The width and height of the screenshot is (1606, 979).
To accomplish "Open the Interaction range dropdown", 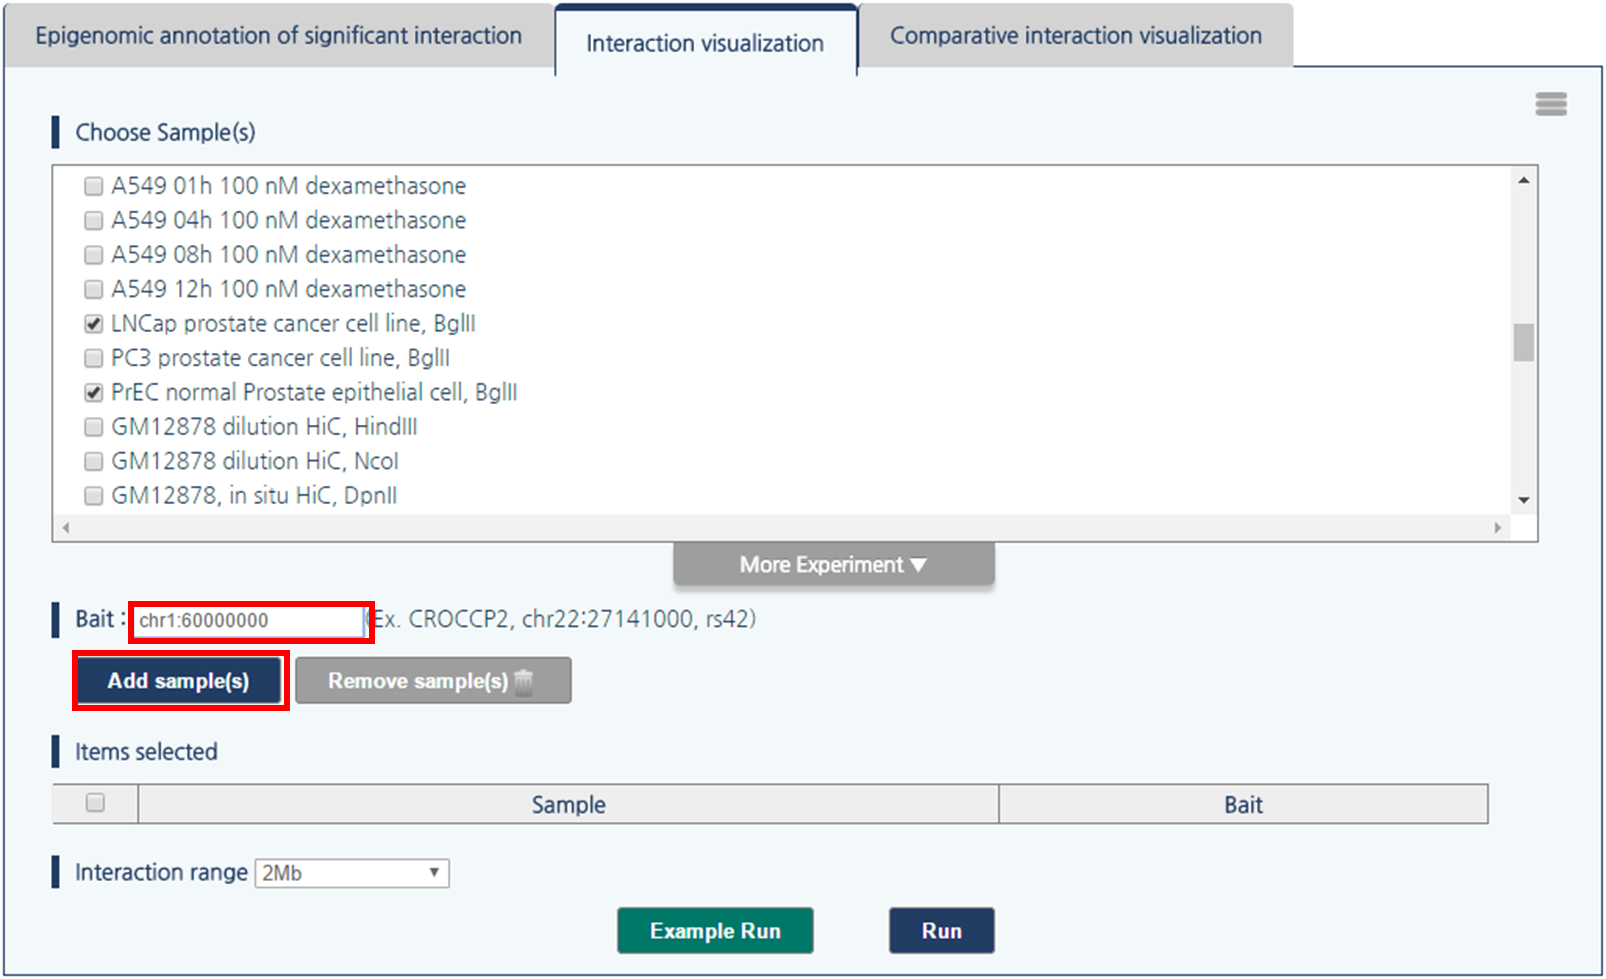I will [352, 873].
